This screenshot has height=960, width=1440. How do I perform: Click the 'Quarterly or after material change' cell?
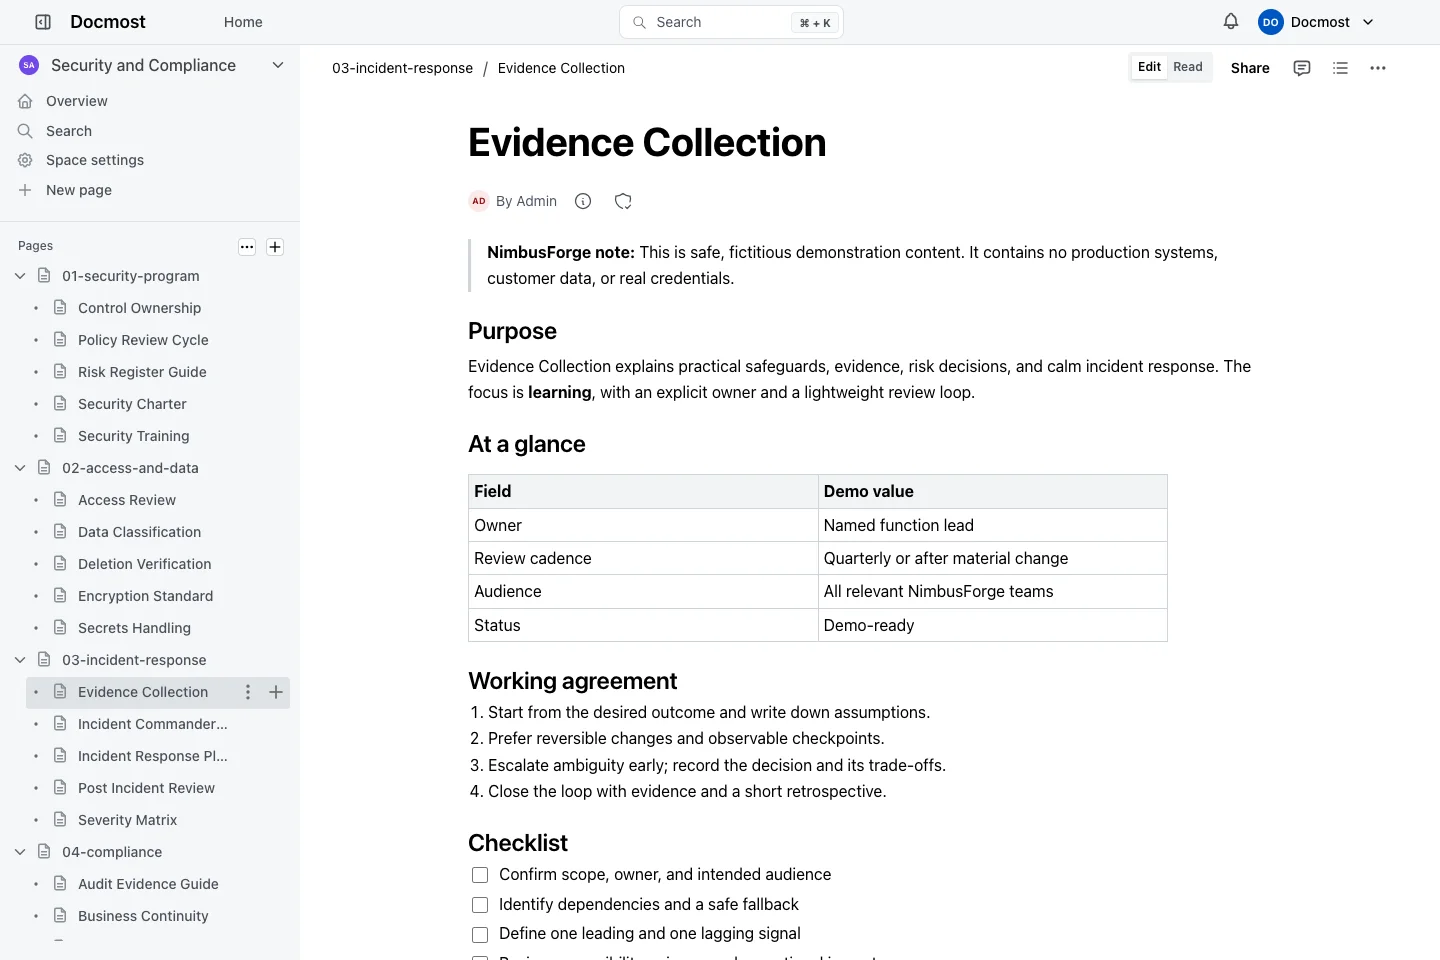point(992,558)
